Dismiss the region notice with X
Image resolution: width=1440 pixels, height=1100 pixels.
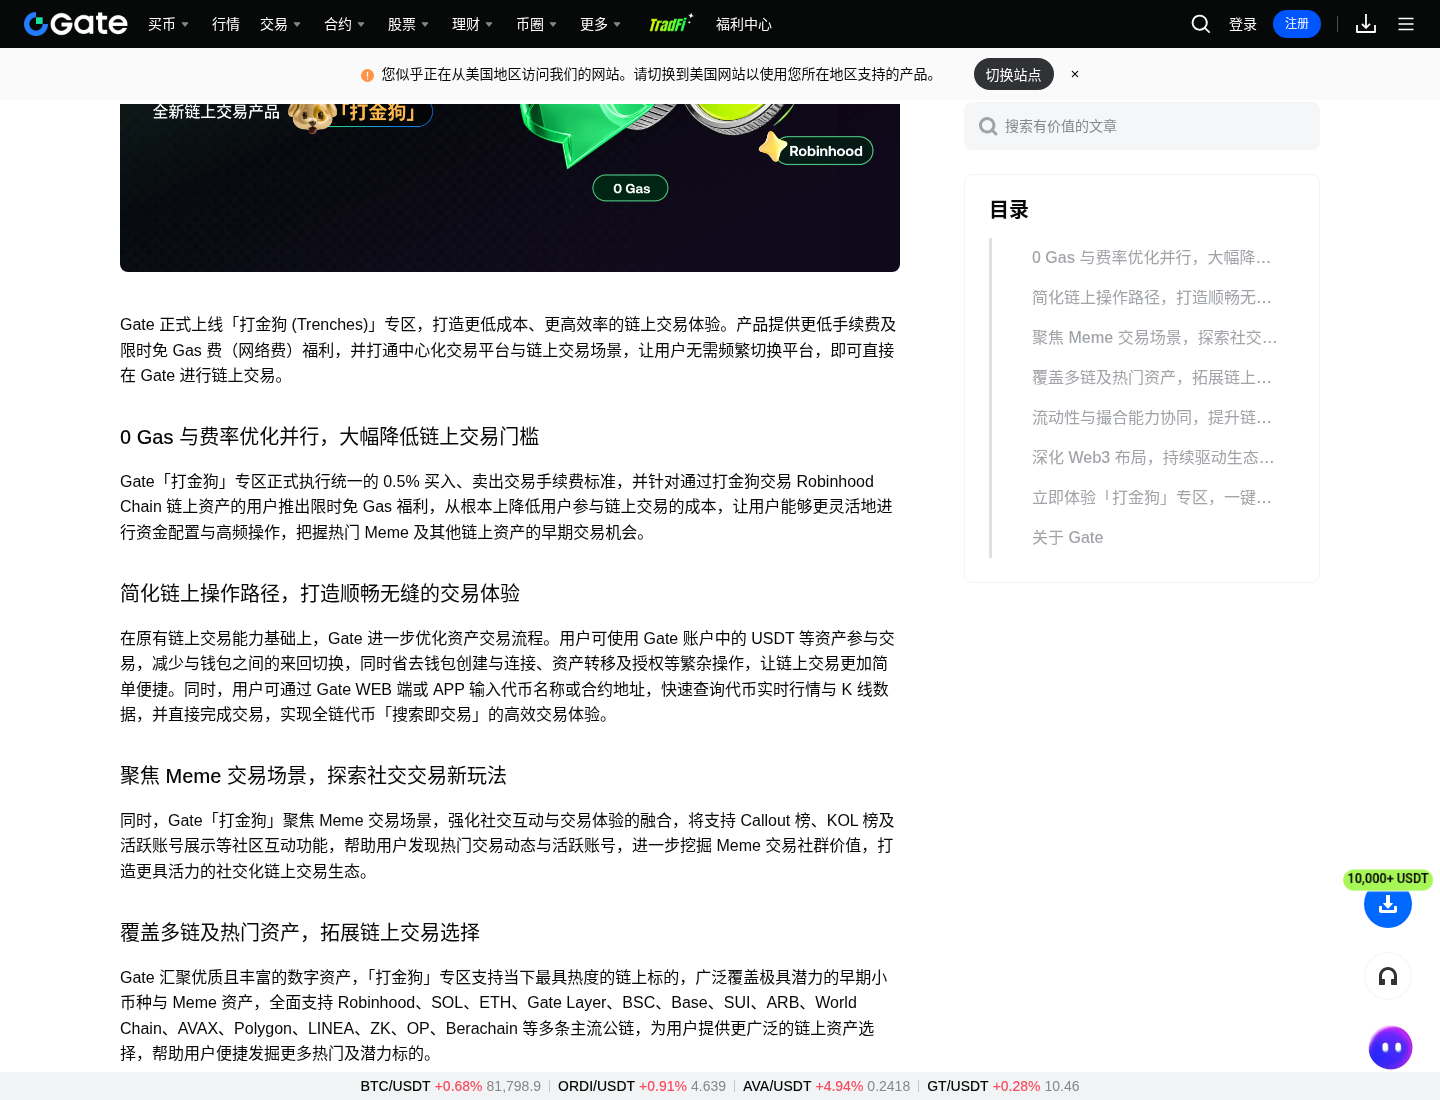pos(1075,74)
